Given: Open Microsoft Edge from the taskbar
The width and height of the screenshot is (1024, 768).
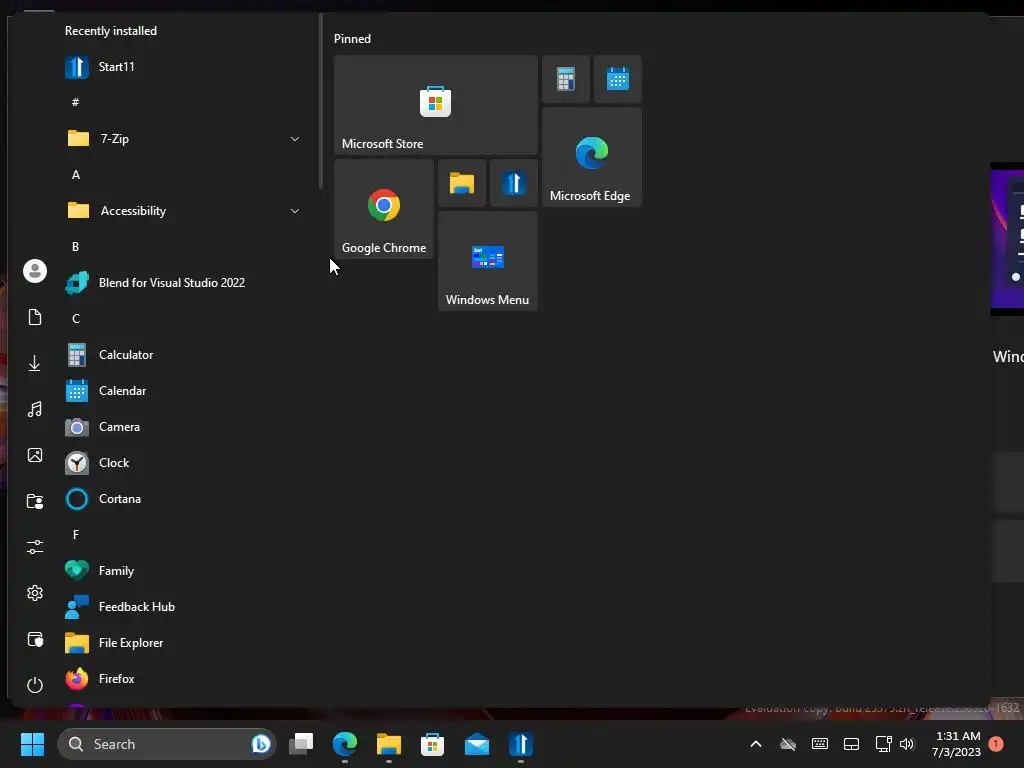Looking at the screenshot, I should [x=345, y=744].
